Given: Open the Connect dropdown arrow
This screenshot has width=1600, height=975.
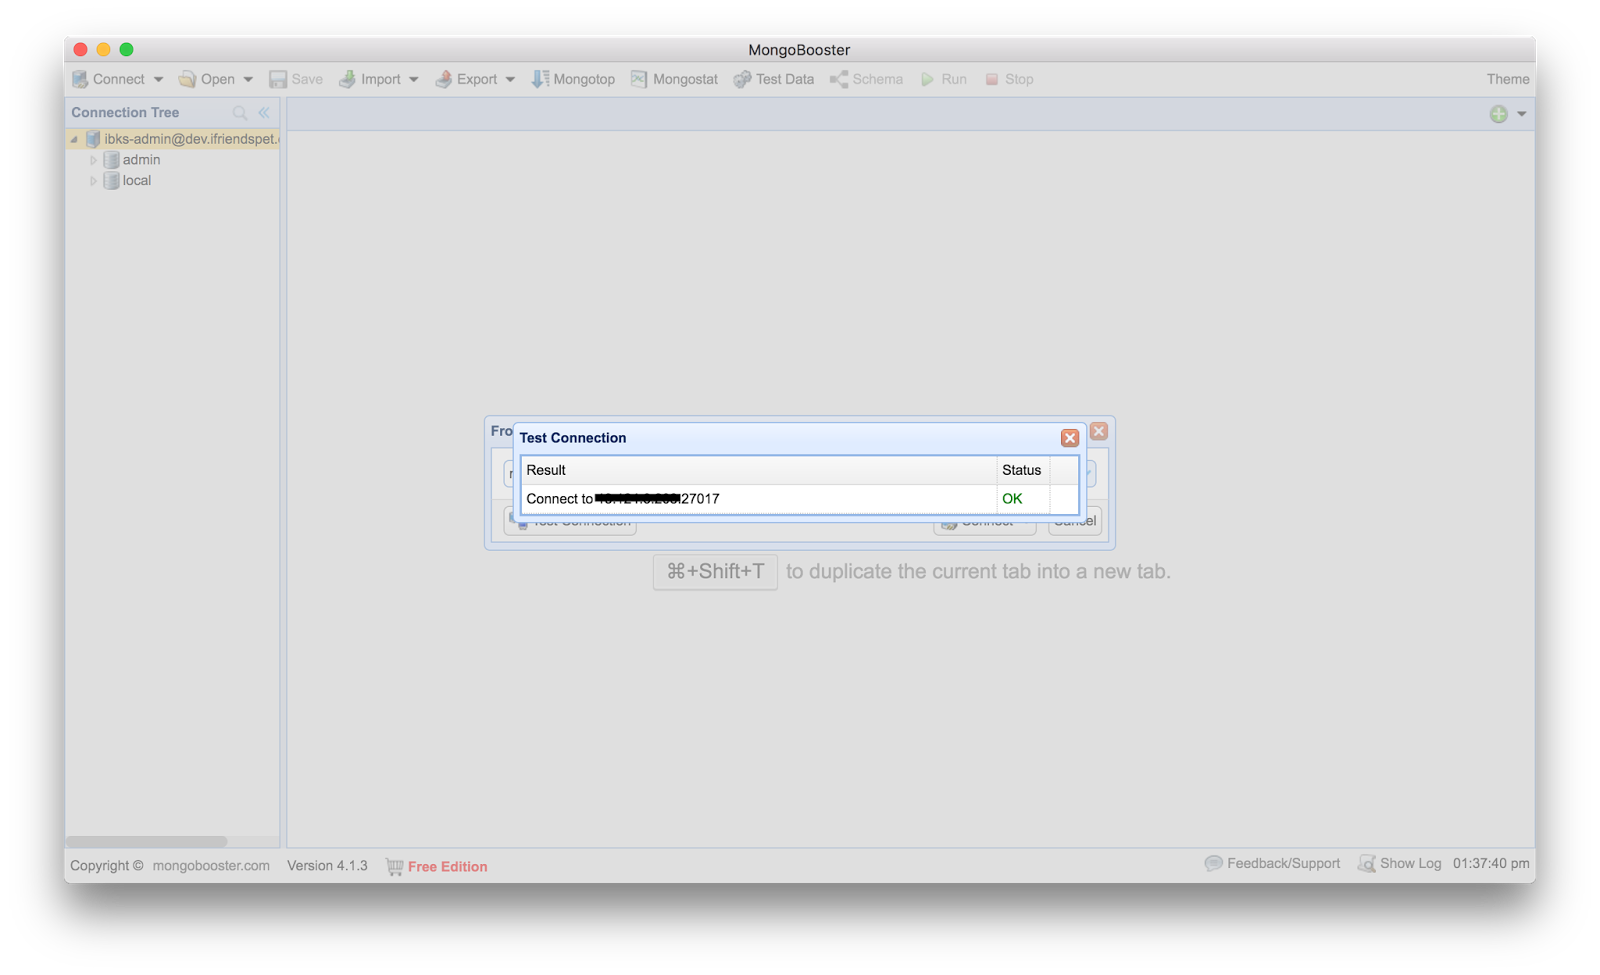Looking at the screenshot, I should 158,80.
